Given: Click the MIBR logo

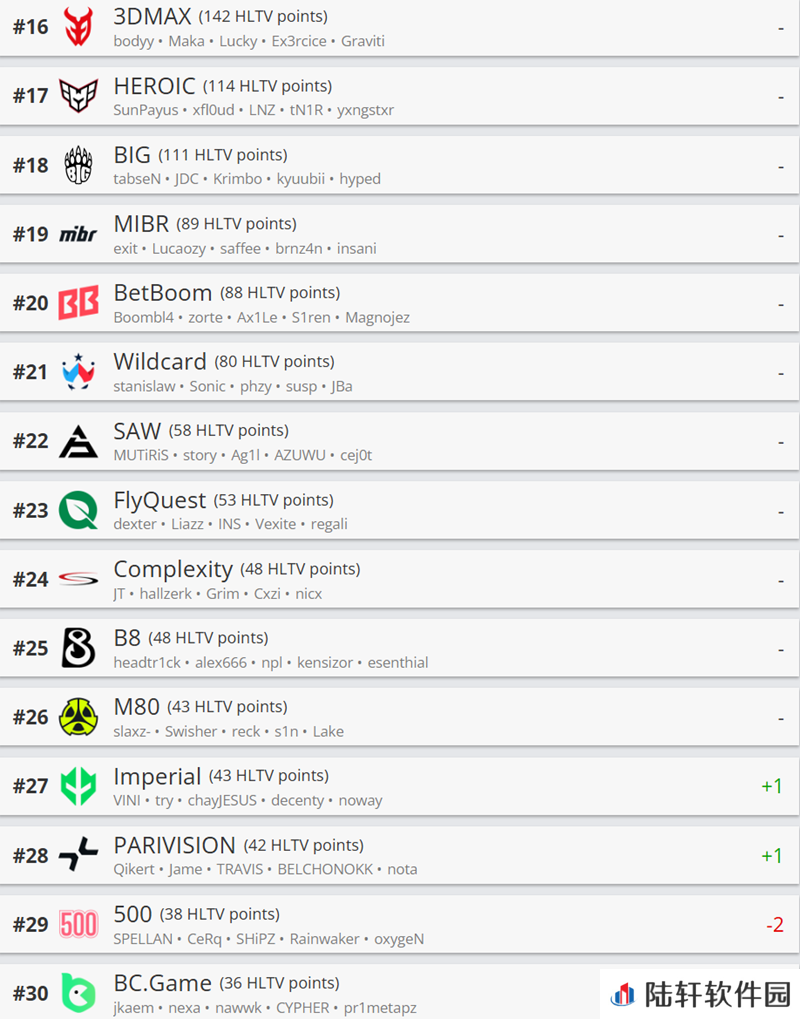Looking at the screenshot, I should [x=78, y=234].
